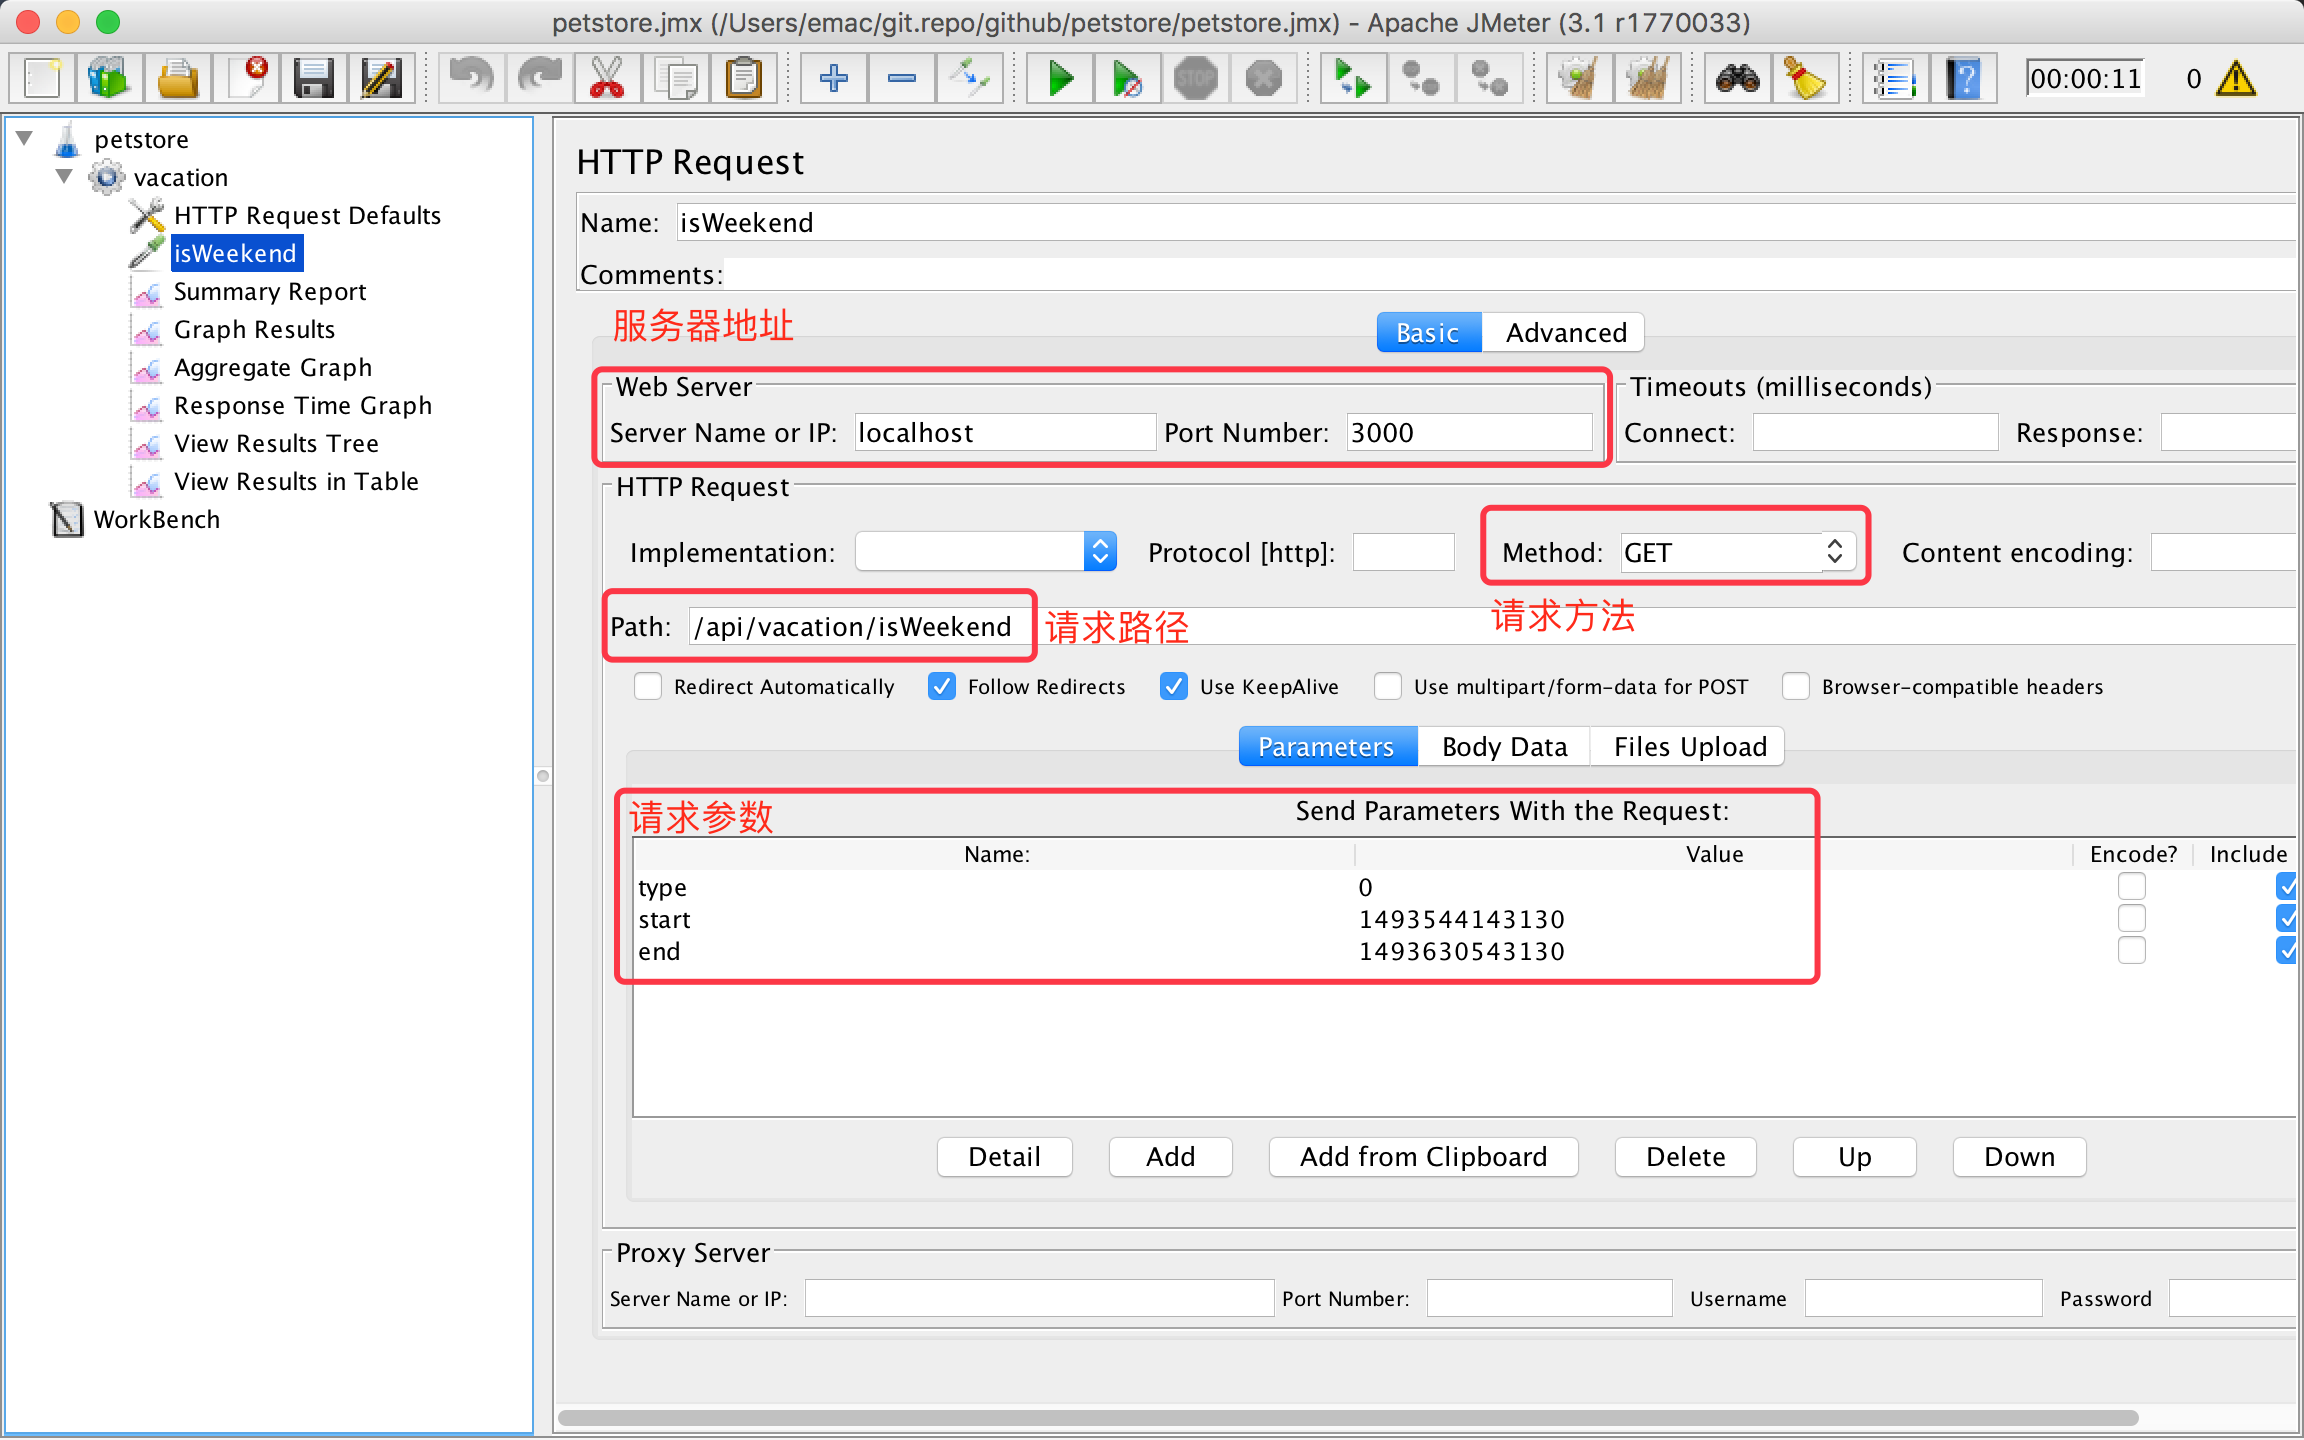Click the horizontal scrollbar at bottom
This screenshot has height=1440, width=2304.
coord(1348,1418)
